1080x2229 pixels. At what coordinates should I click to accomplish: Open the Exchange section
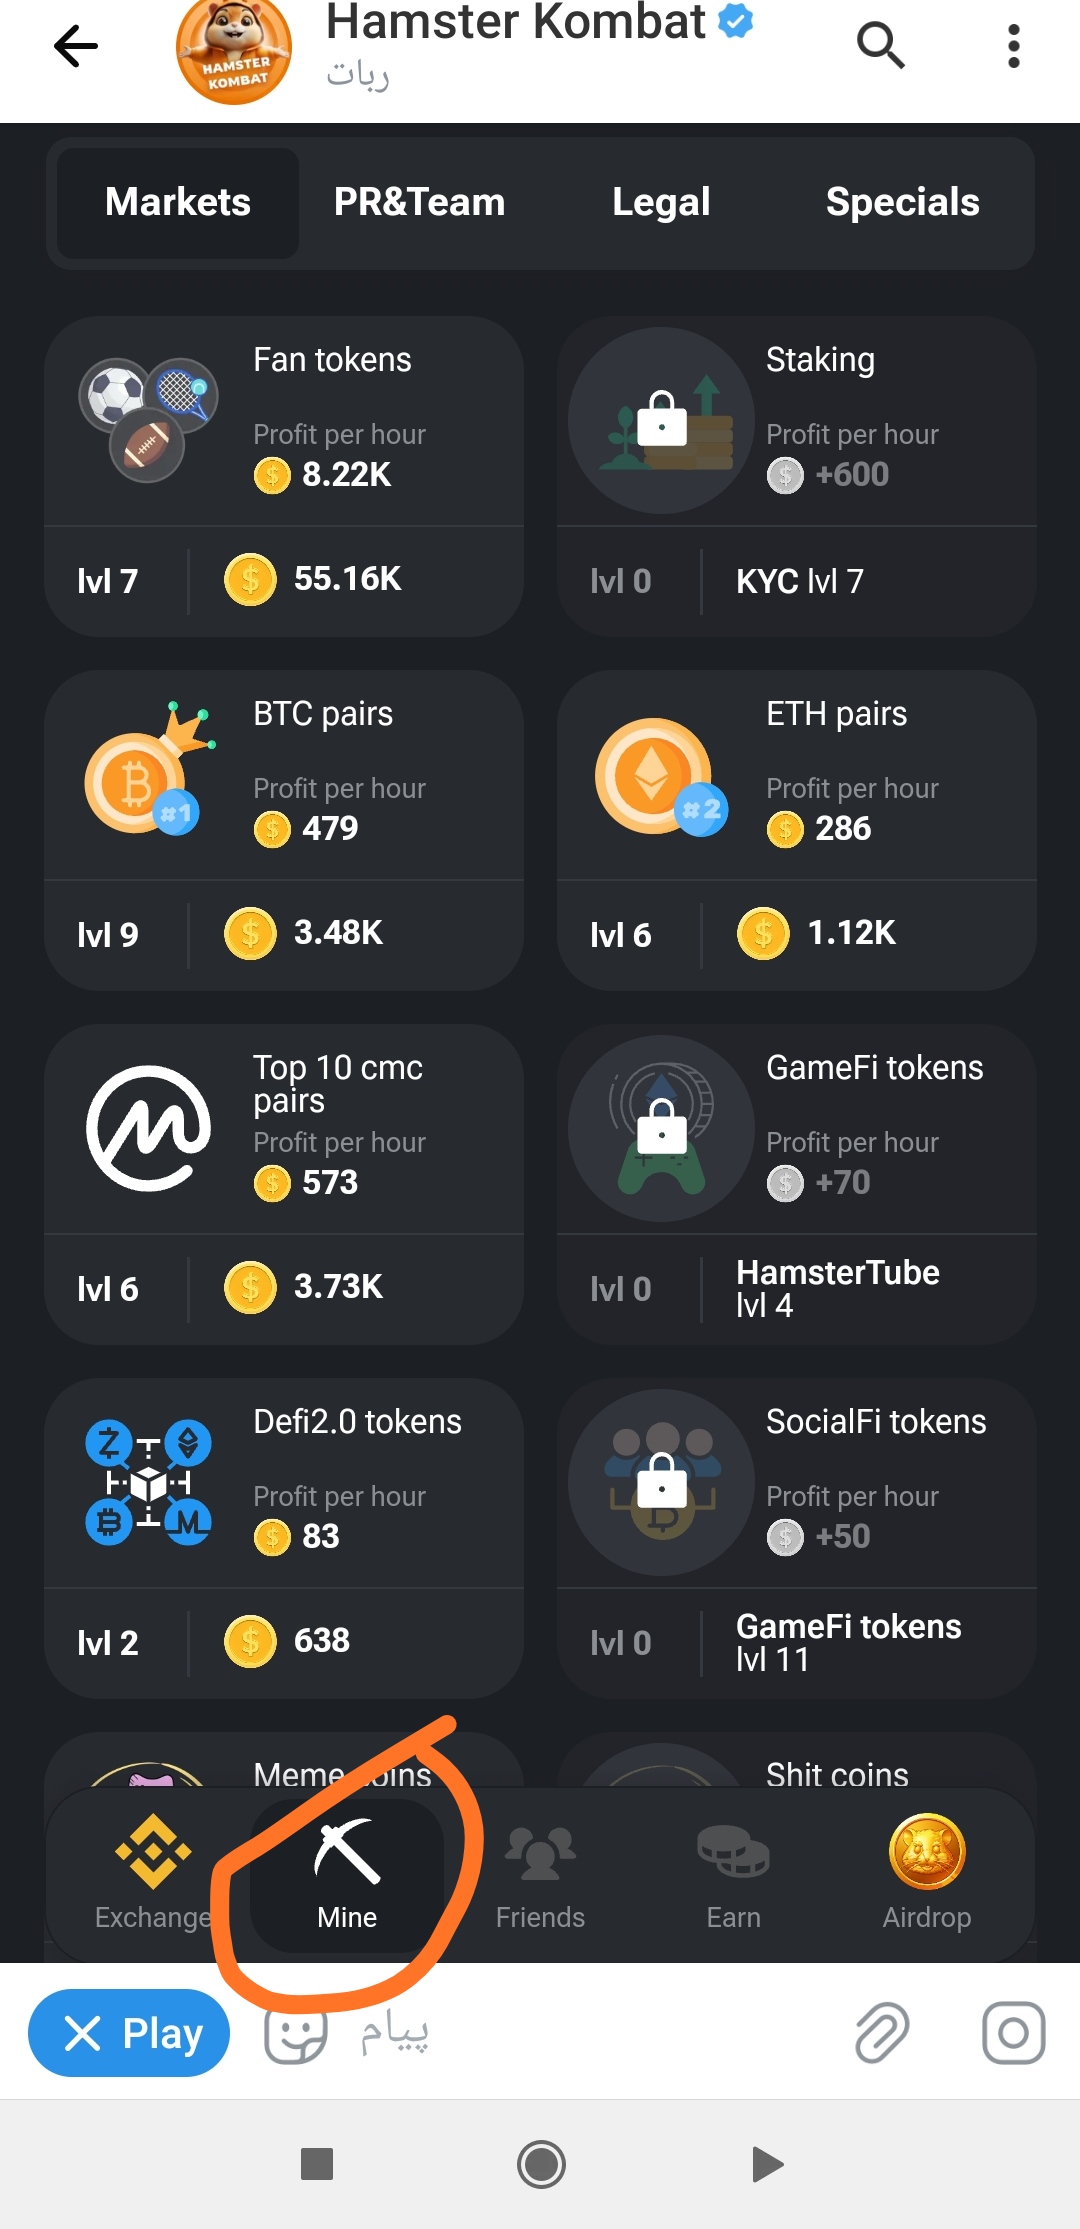(152, 1872)
